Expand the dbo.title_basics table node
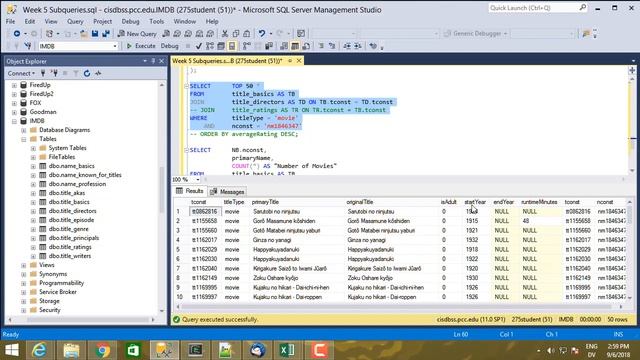 click(33, 202)
